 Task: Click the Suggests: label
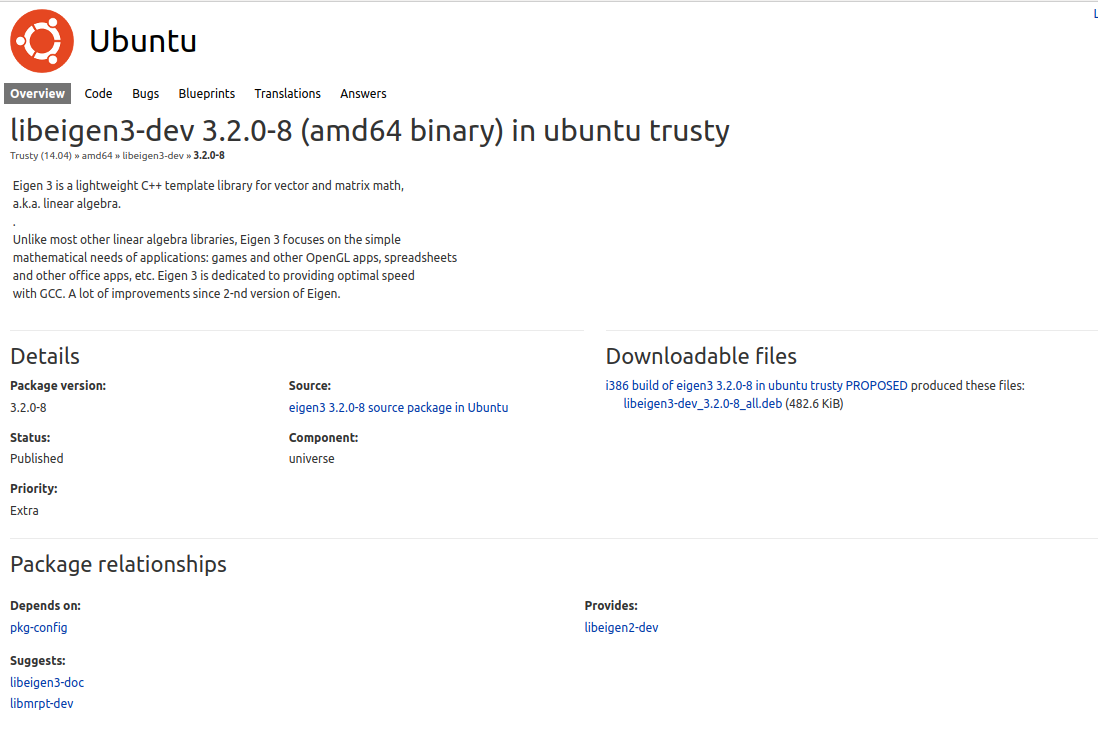(x=37, y=660)
